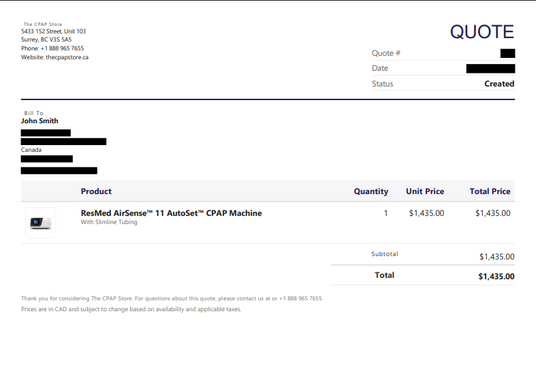Click the Unit Price column header

tap(425, 191)
